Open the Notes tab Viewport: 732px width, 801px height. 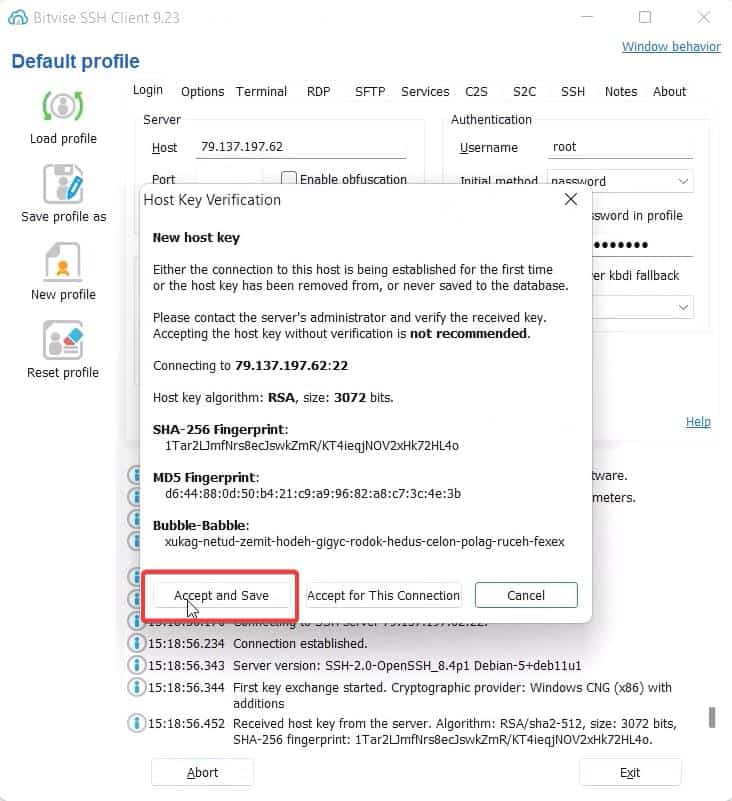point(621,91)
